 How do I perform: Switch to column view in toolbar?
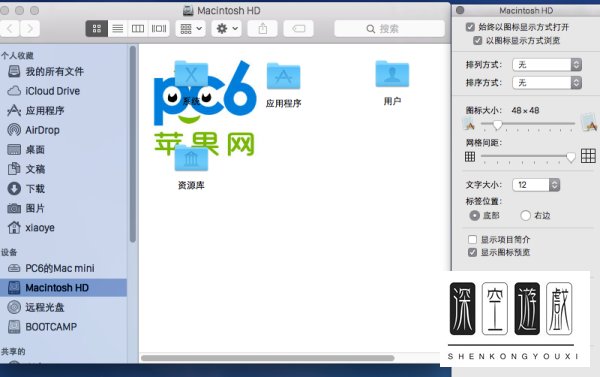pos(138,29)
